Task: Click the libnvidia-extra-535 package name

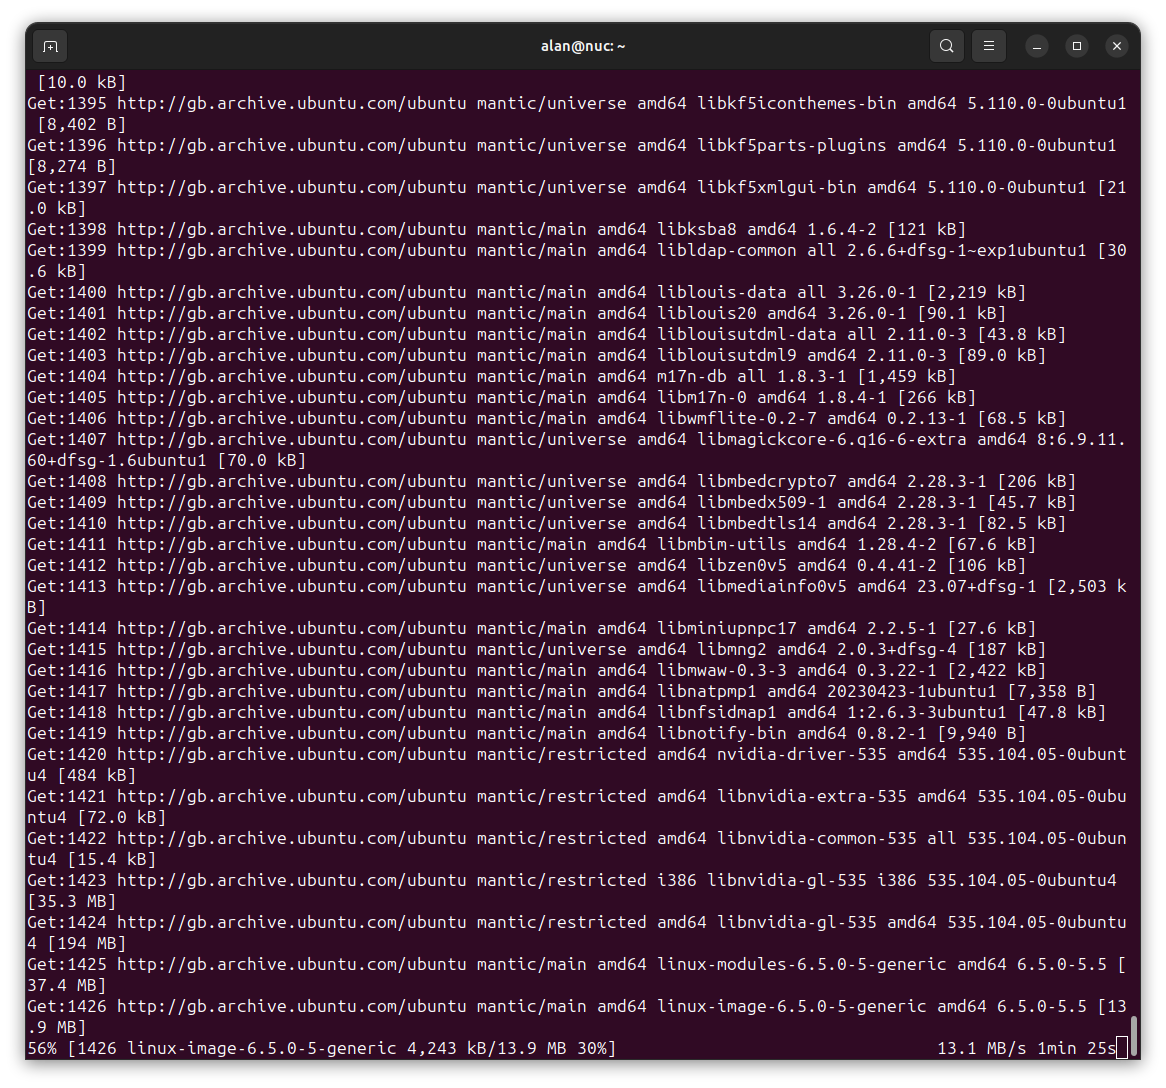Action: 811,796
